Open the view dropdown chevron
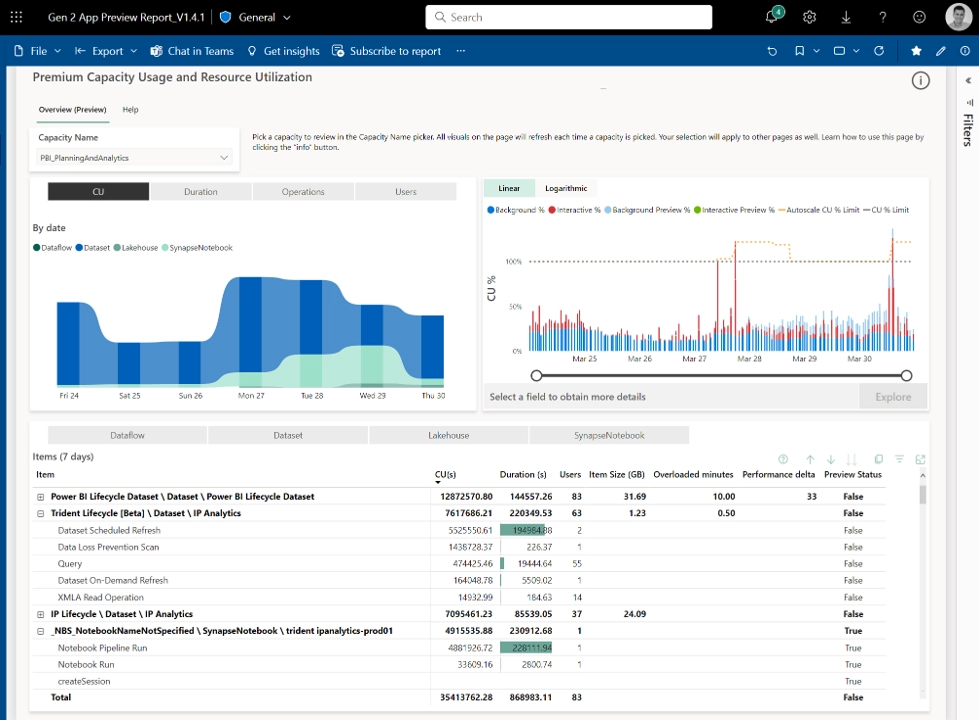 tap(856, 51)
